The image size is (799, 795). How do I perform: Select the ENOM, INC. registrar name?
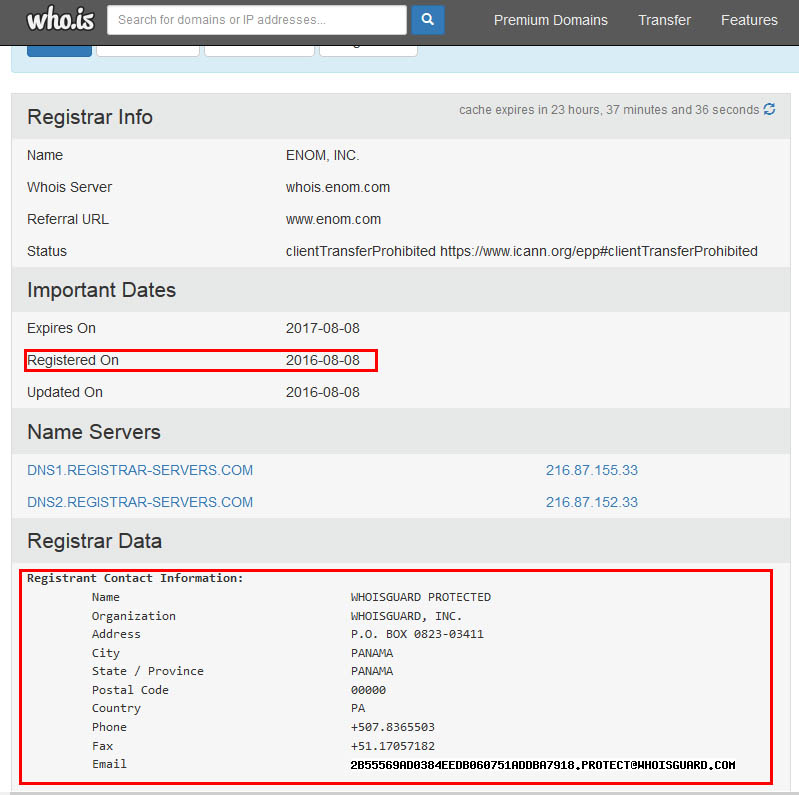point(323,155)
